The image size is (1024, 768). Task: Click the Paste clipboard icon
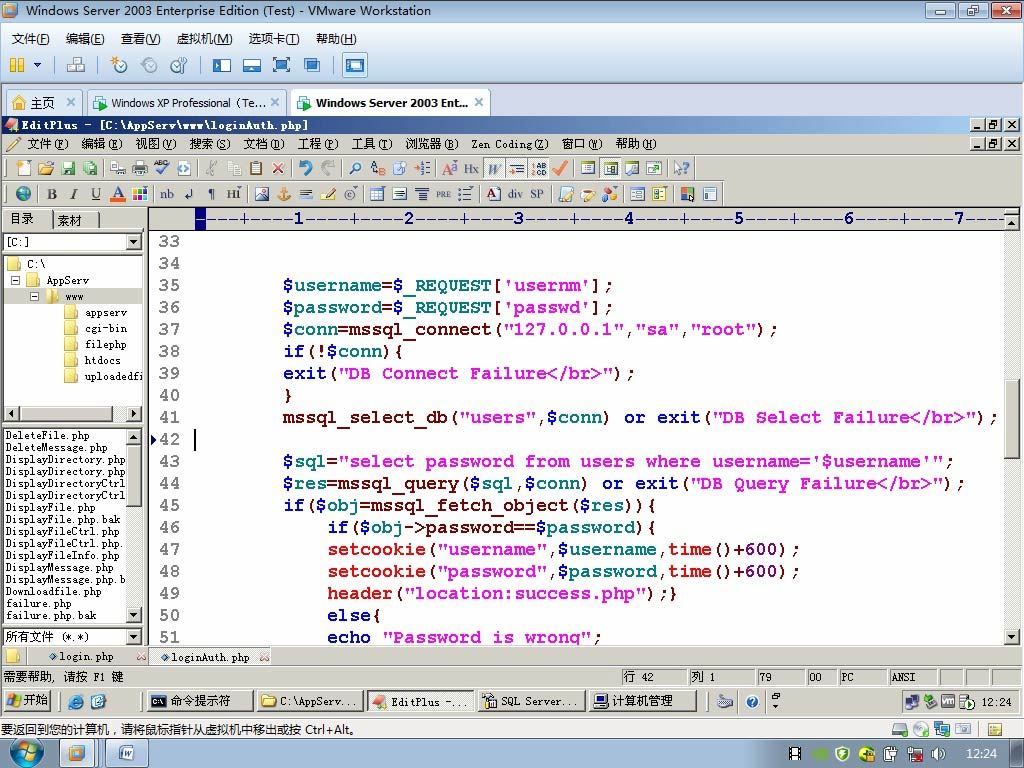[x=255, y=168]
